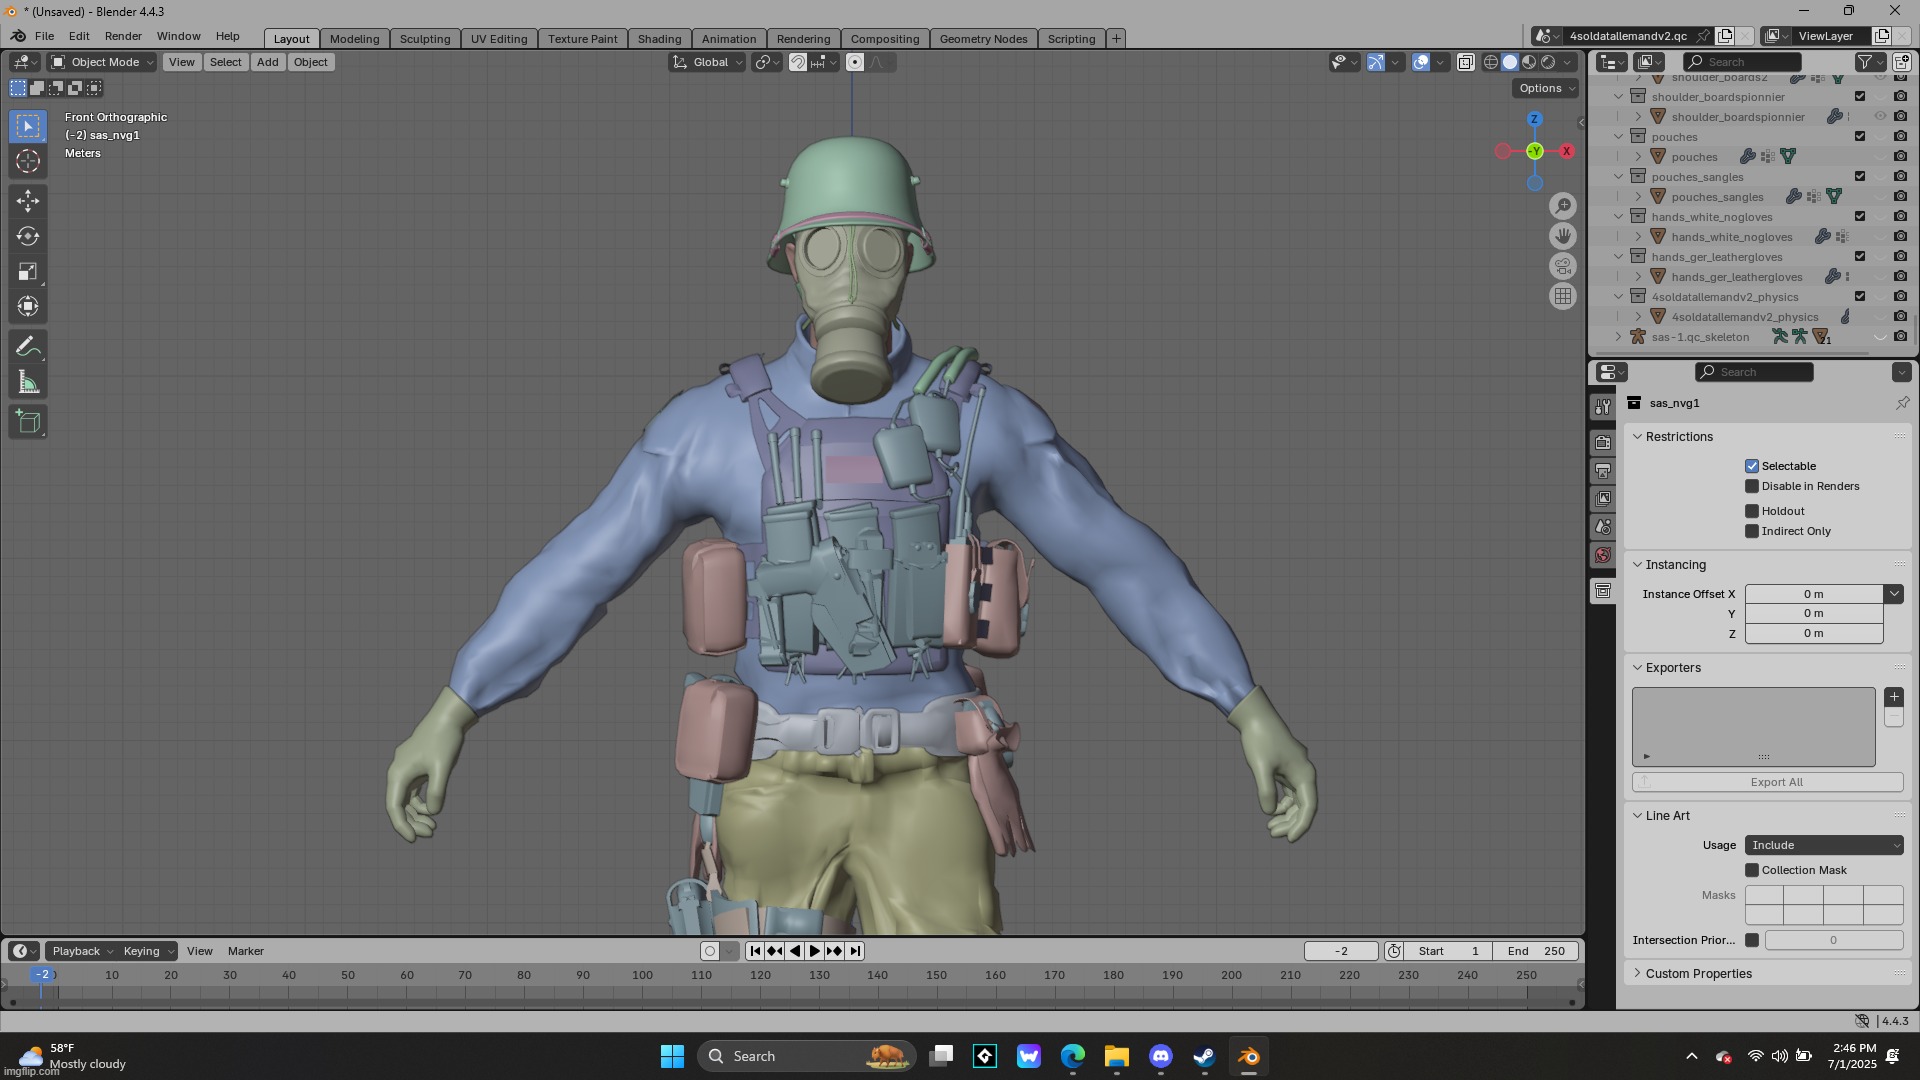Enable the Holdout checkbox
The height and width of the screenshot is (1080, 1920).
tap(1752, 511)
